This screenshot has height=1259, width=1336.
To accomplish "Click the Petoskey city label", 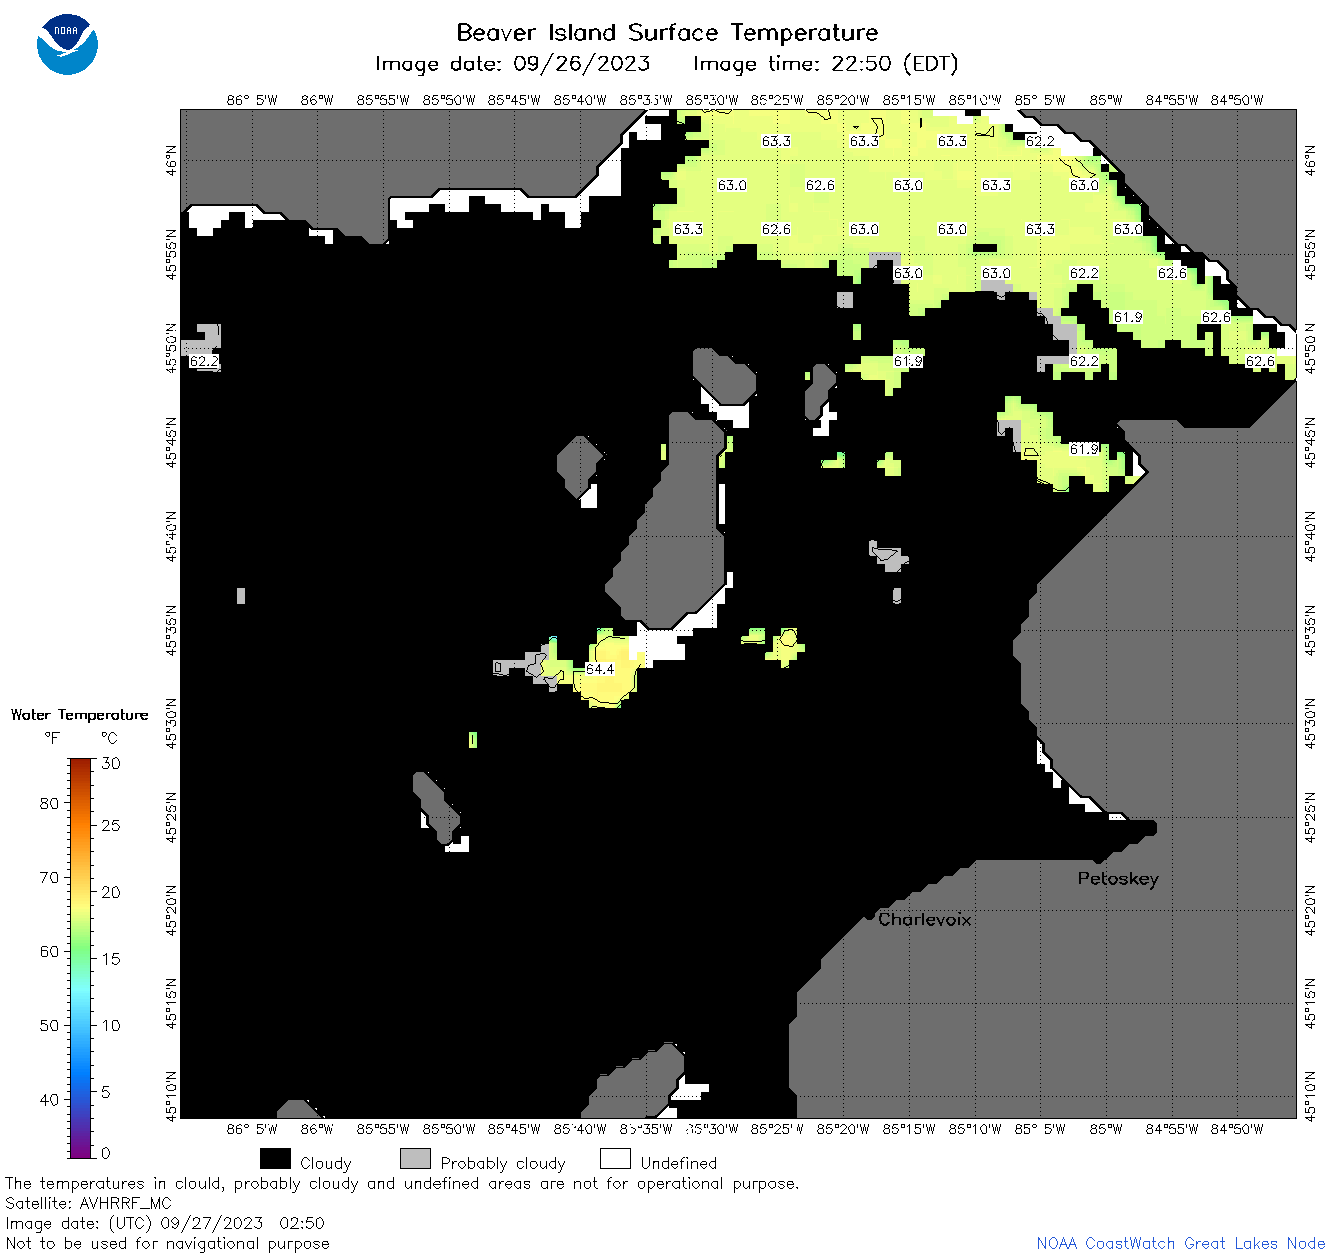I will 1118,879.
